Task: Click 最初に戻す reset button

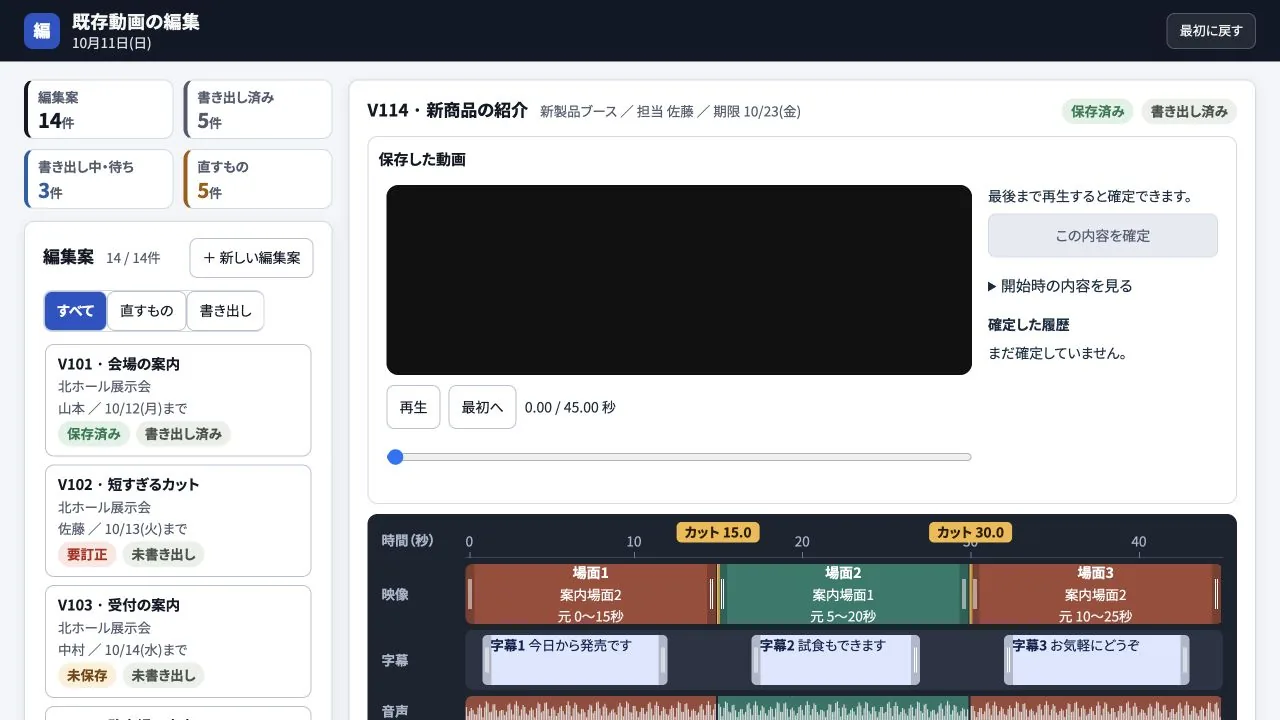Action: tap(1210, 31)
